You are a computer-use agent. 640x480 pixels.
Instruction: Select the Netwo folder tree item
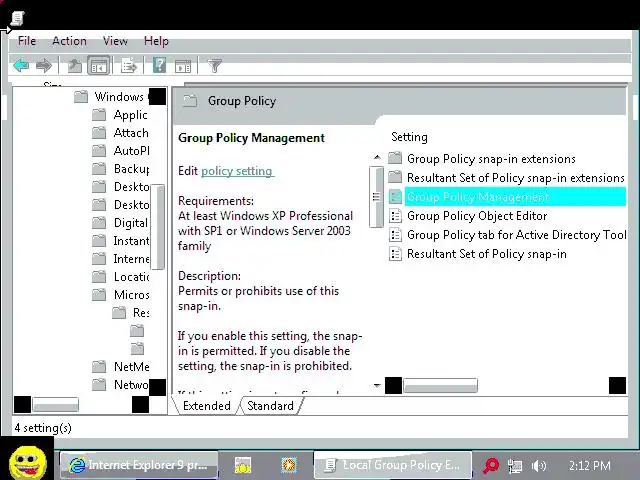121,384
